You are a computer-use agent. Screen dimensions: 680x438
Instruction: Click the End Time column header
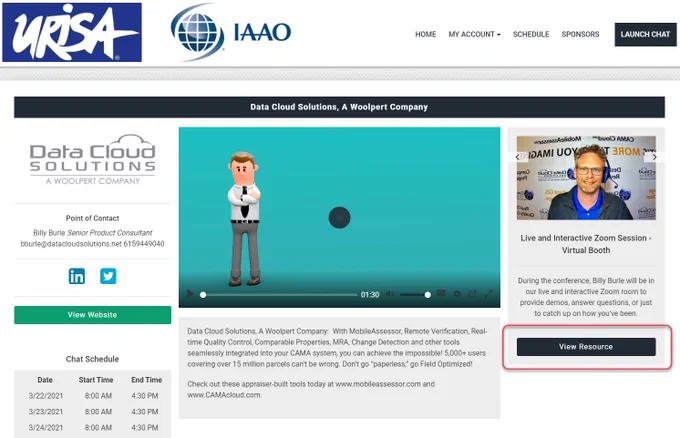coord(147,379)
